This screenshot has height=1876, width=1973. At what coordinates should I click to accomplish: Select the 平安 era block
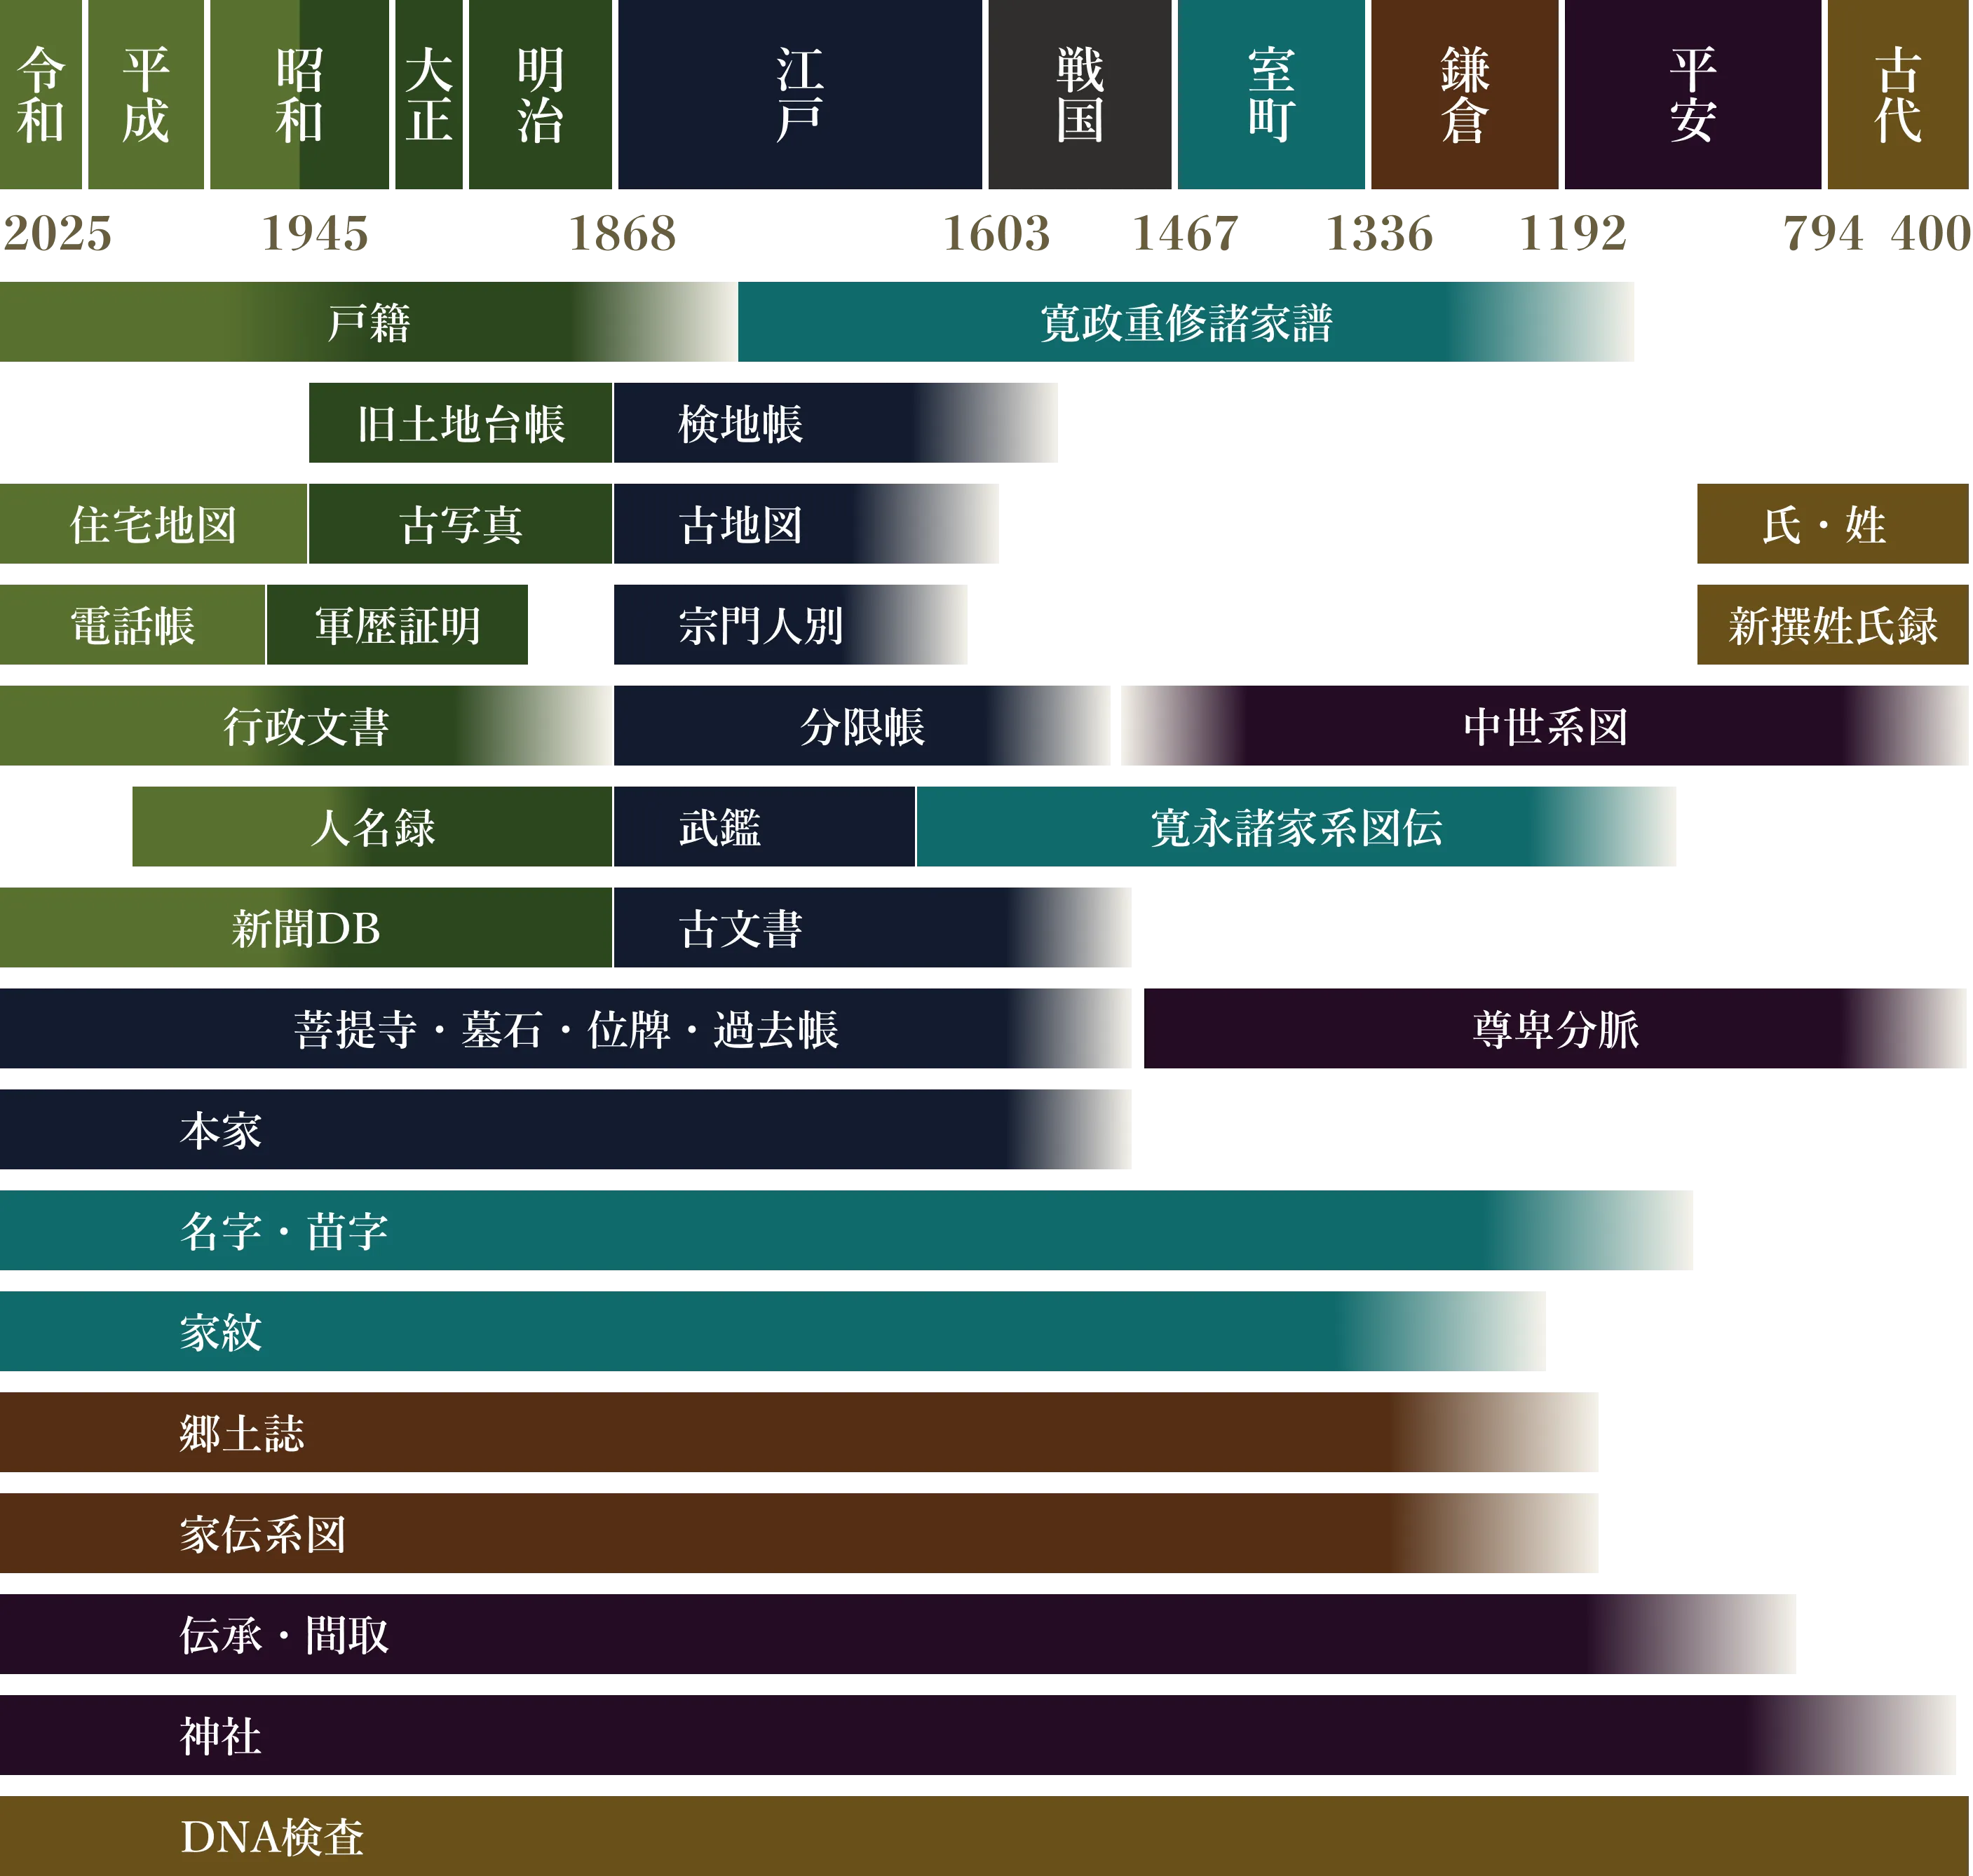click(x=1693, y=94)
